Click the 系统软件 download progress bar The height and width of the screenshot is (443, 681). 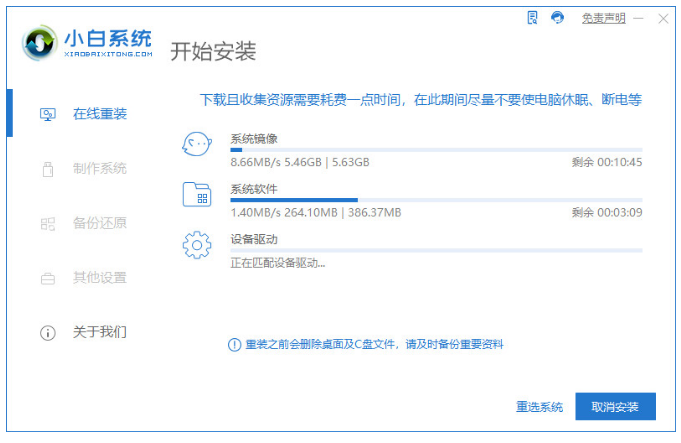436,200
